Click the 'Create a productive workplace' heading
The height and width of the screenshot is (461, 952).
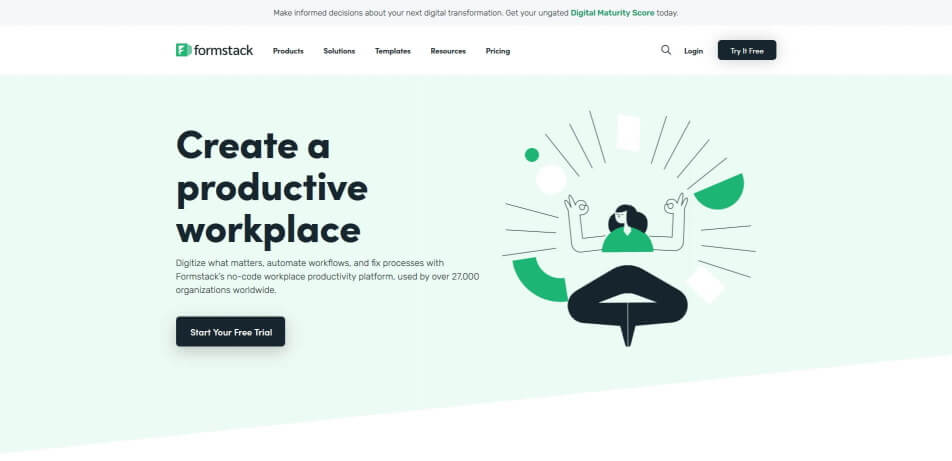click(272, 188)
